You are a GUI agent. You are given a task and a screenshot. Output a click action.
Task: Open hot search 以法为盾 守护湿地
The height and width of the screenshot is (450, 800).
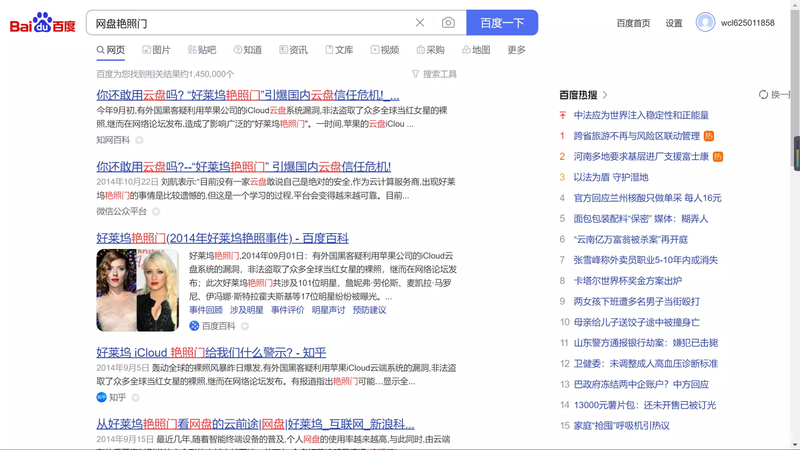[x=611, y=177]
